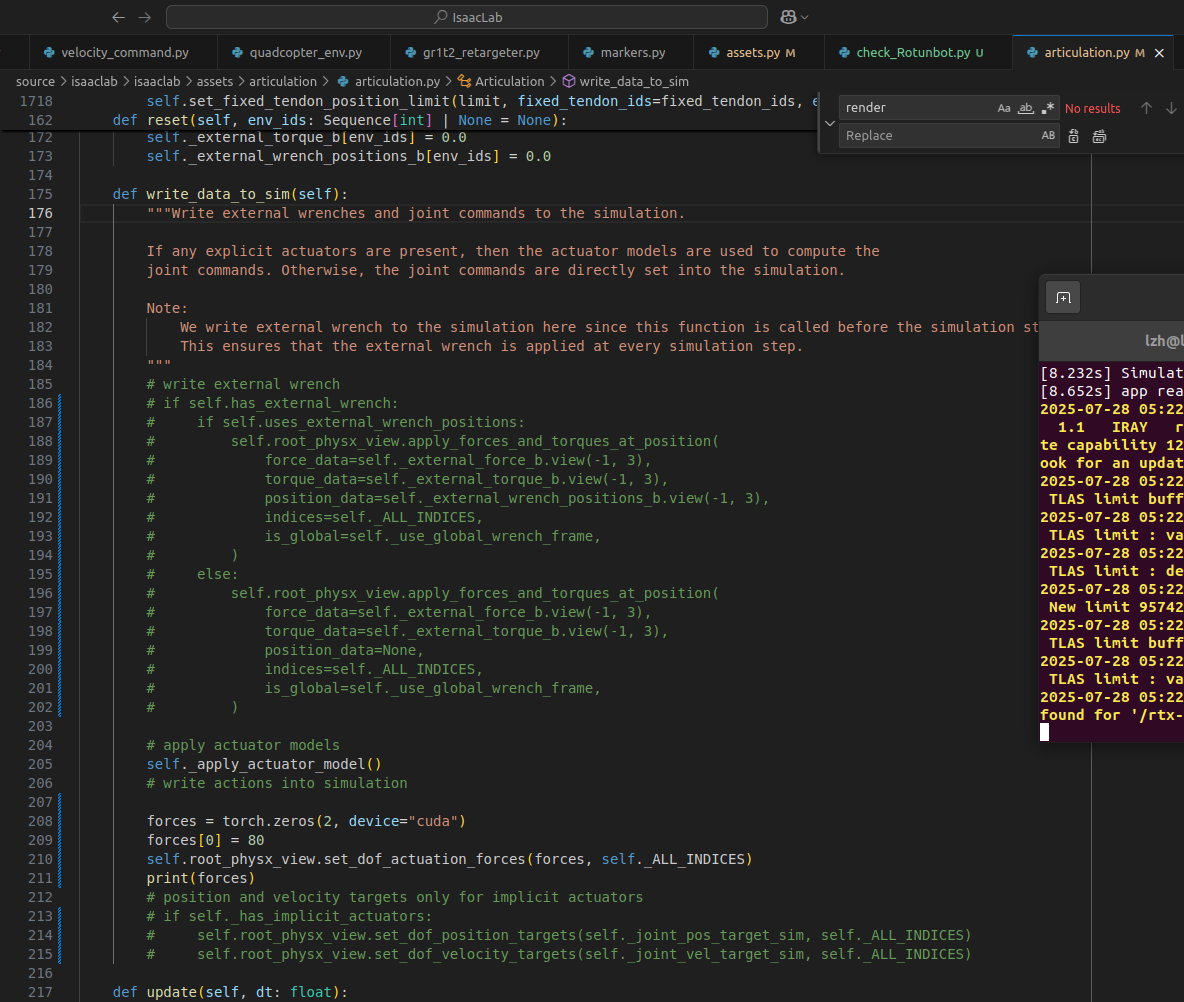
Task: Open the 'articulation' folder breadcrumb
Action: [283, 82]
